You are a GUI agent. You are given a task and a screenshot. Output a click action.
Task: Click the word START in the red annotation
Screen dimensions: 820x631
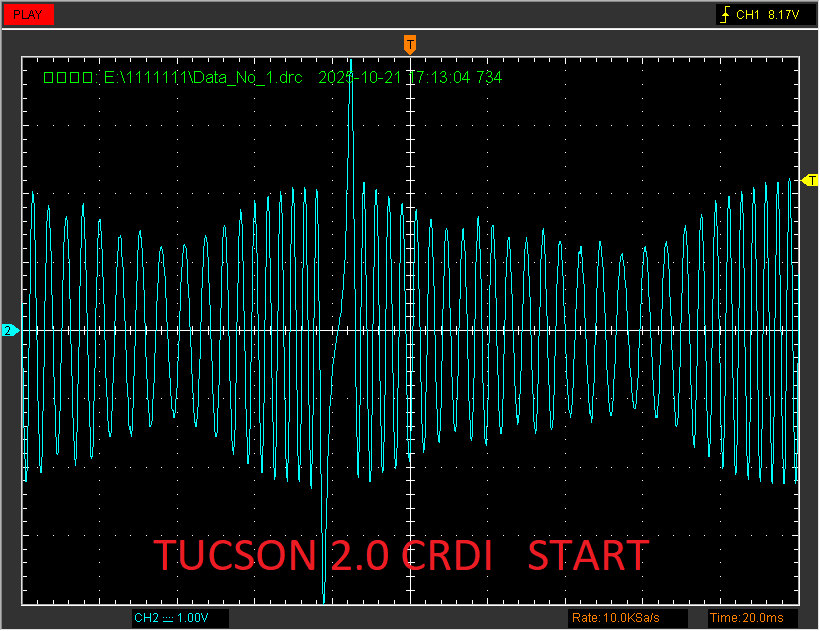(x=588, y=555)
